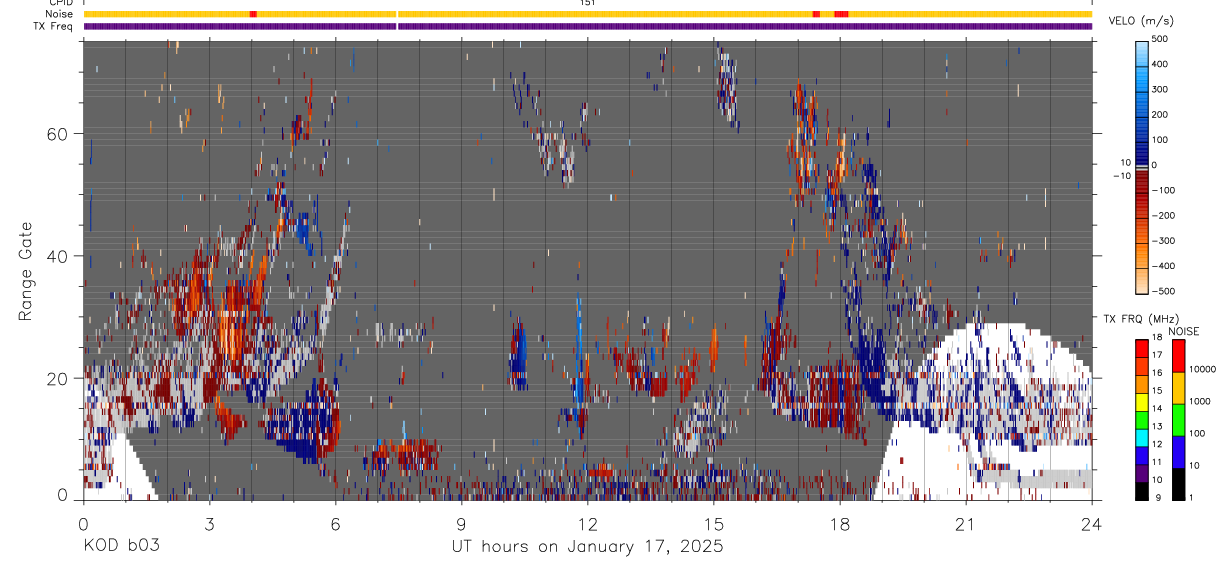Click the 12 tick label on UT hours axis

click(587, 523)
